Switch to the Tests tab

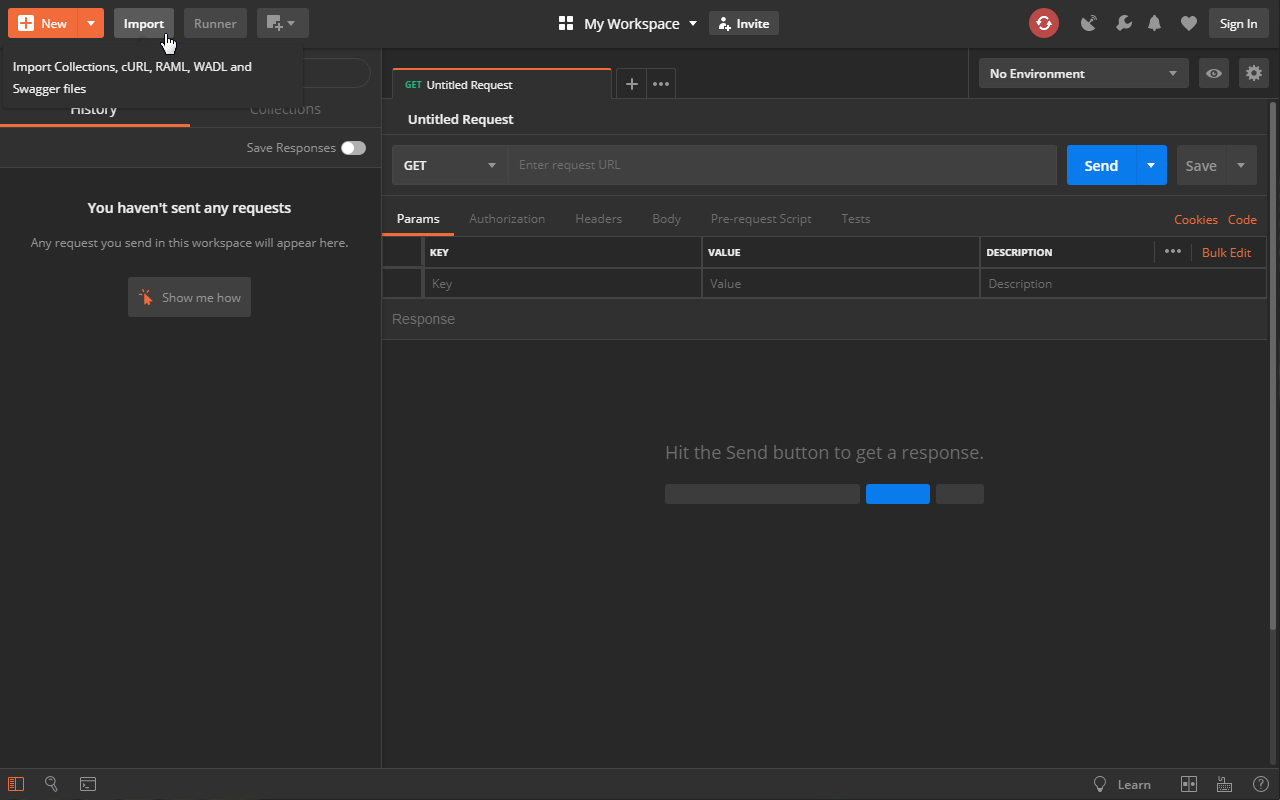pyautogui.click(x=855, y=218)
